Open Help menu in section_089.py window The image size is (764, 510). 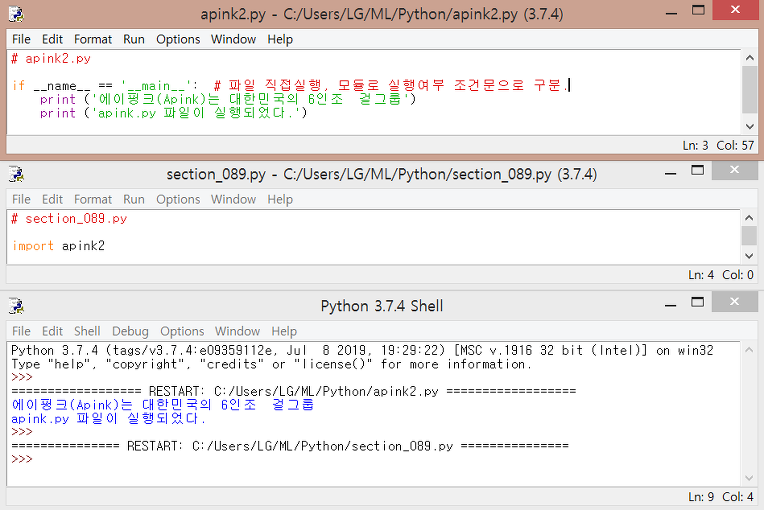(280, 200)
